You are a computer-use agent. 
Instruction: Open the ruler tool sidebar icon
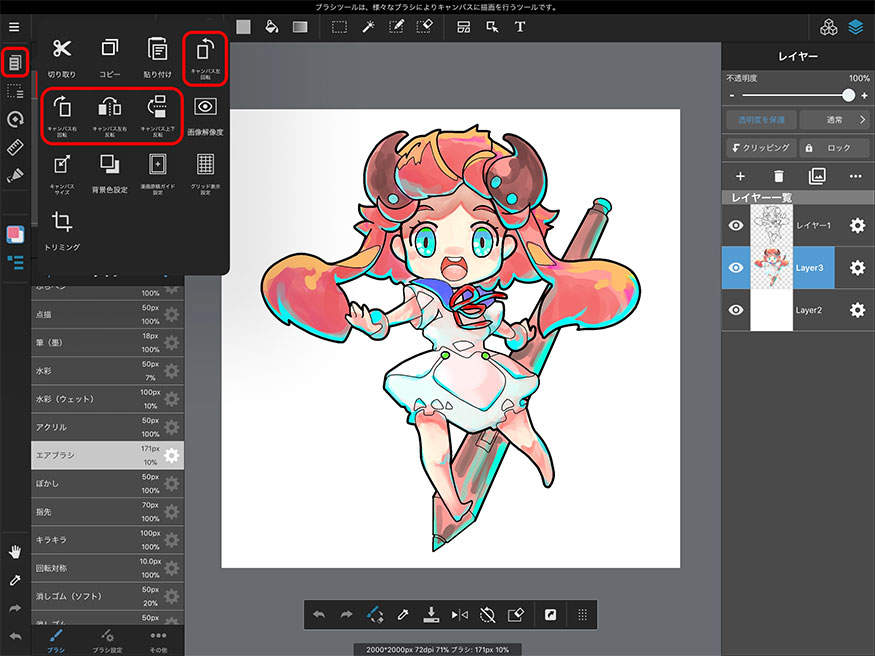click(15, 147)
